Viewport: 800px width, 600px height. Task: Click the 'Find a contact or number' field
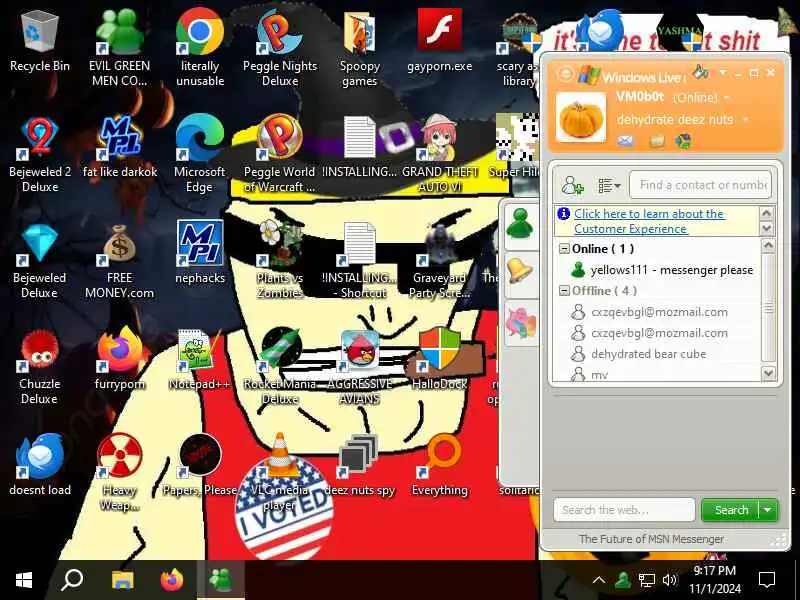[700, 185]
